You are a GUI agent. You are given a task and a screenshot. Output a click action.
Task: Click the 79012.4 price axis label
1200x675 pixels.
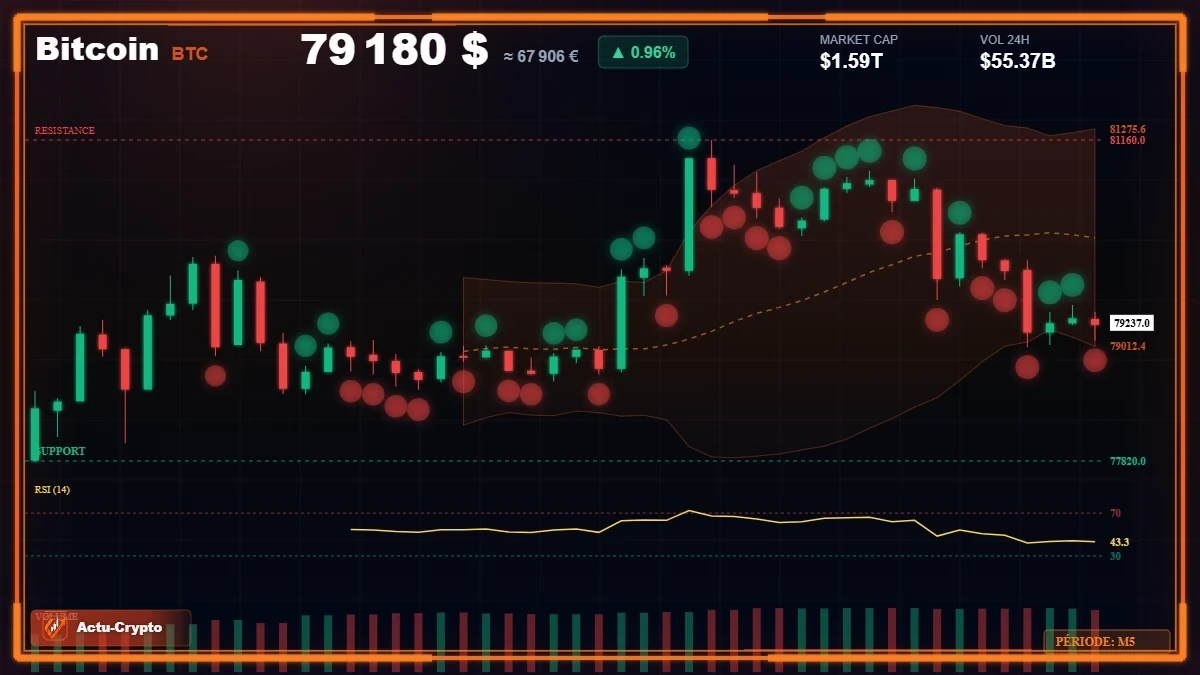(x=1128, y=346)
